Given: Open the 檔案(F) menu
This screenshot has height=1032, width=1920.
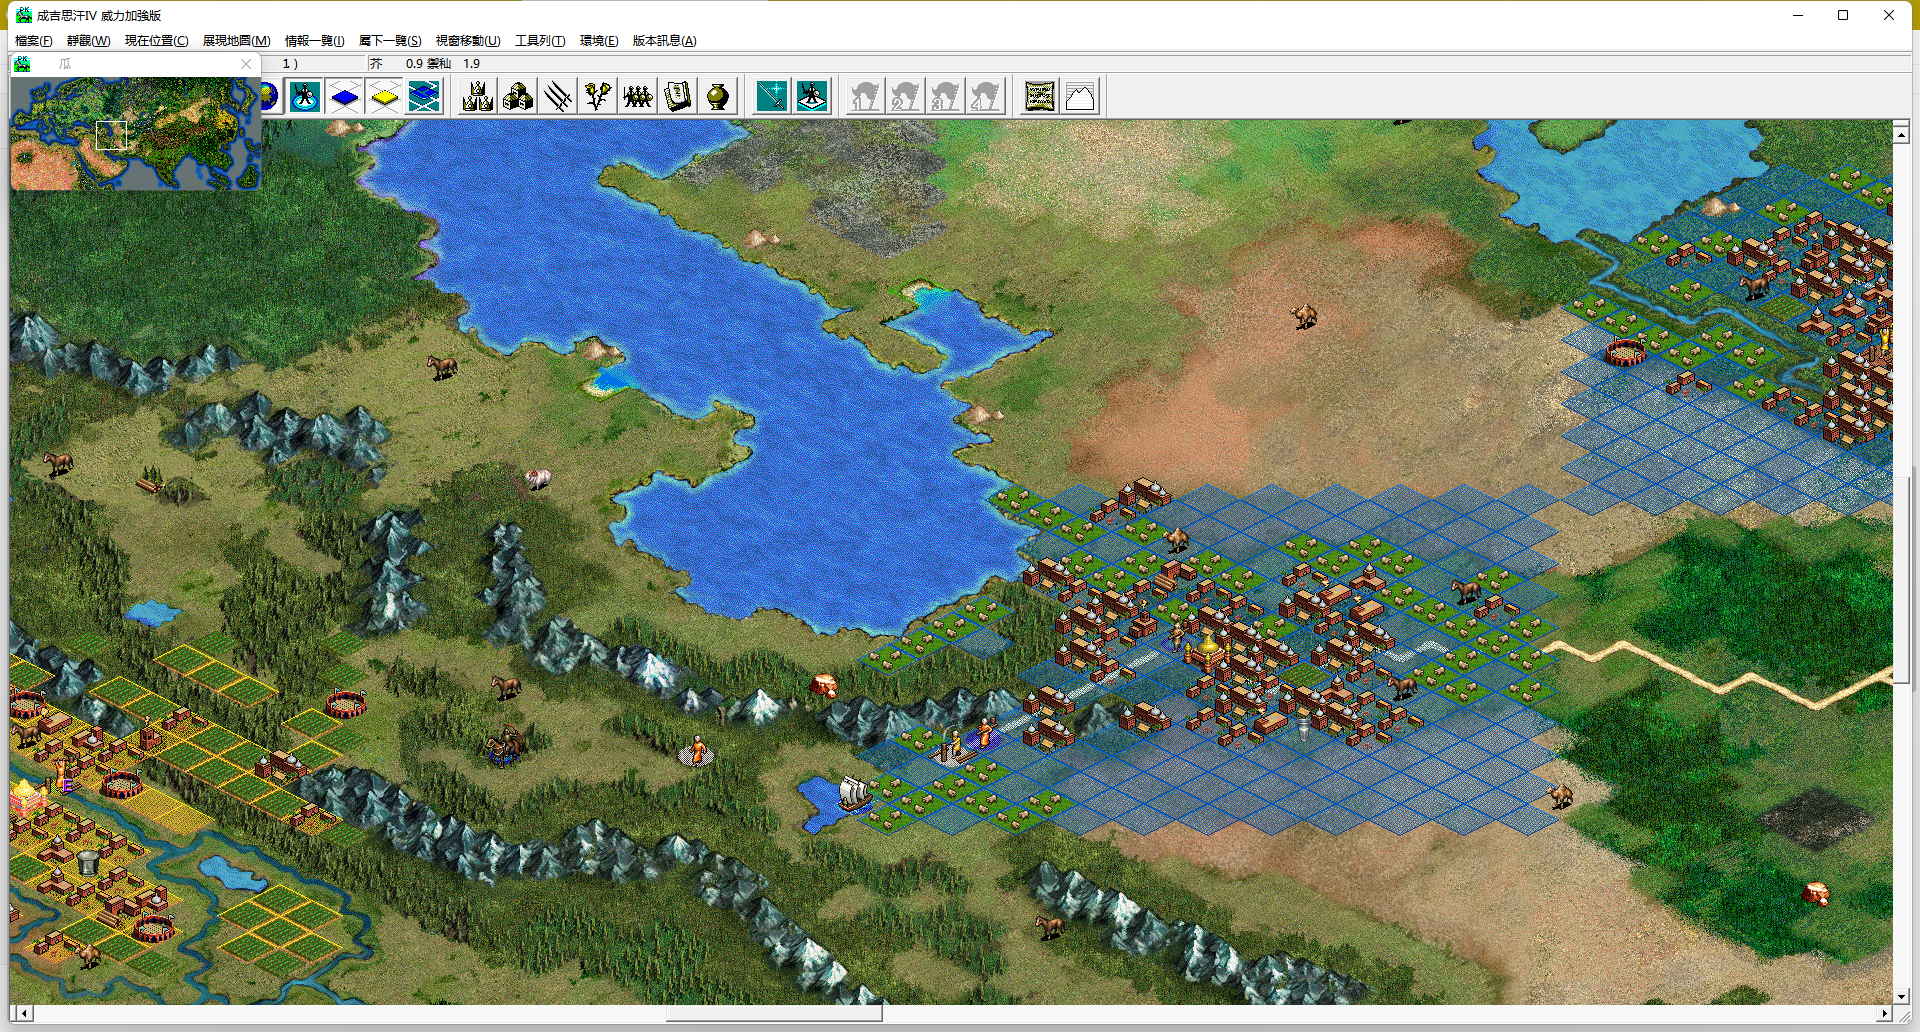Looking at the screenshot, I should tap(33, 41).
